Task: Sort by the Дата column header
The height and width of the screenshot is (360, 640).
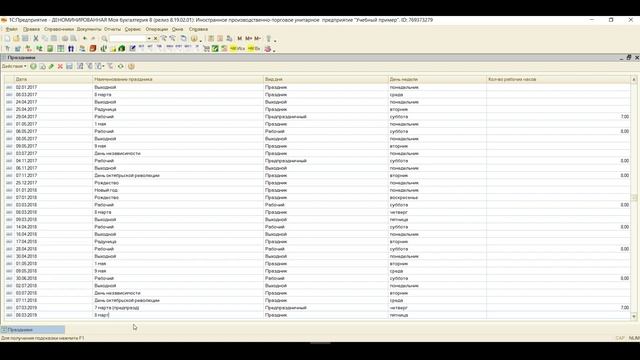Action: [x=53, y=79]
